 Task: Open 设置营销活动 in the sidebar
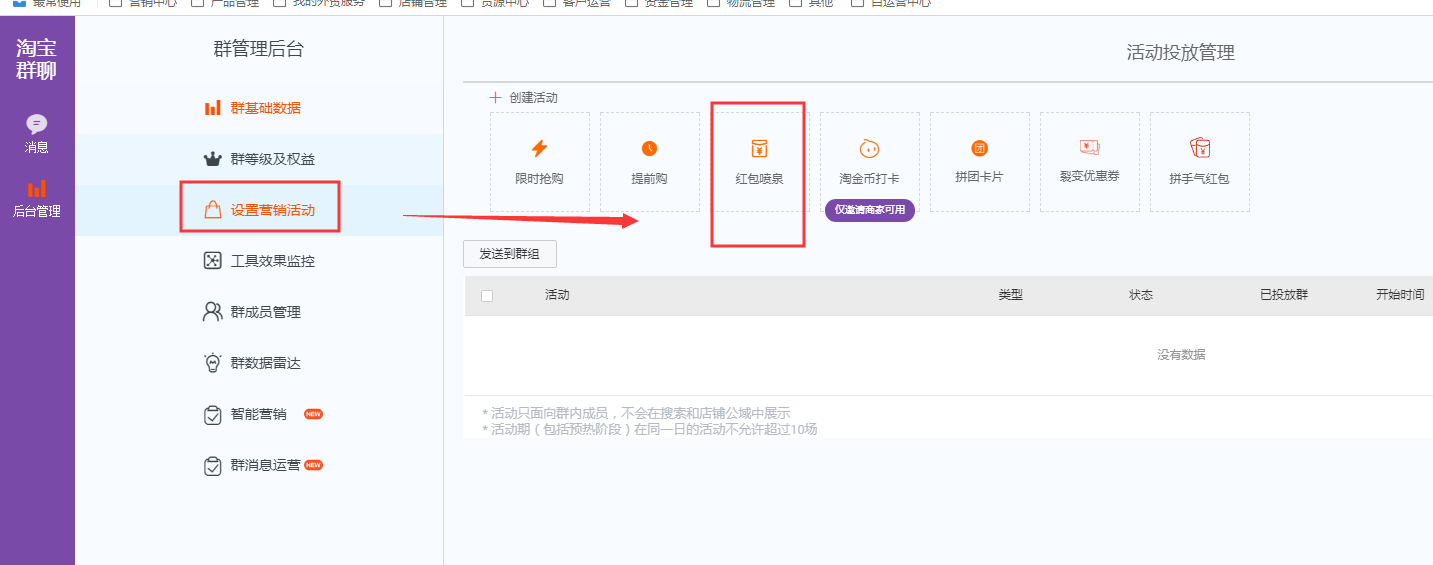(x=272, y=210)
